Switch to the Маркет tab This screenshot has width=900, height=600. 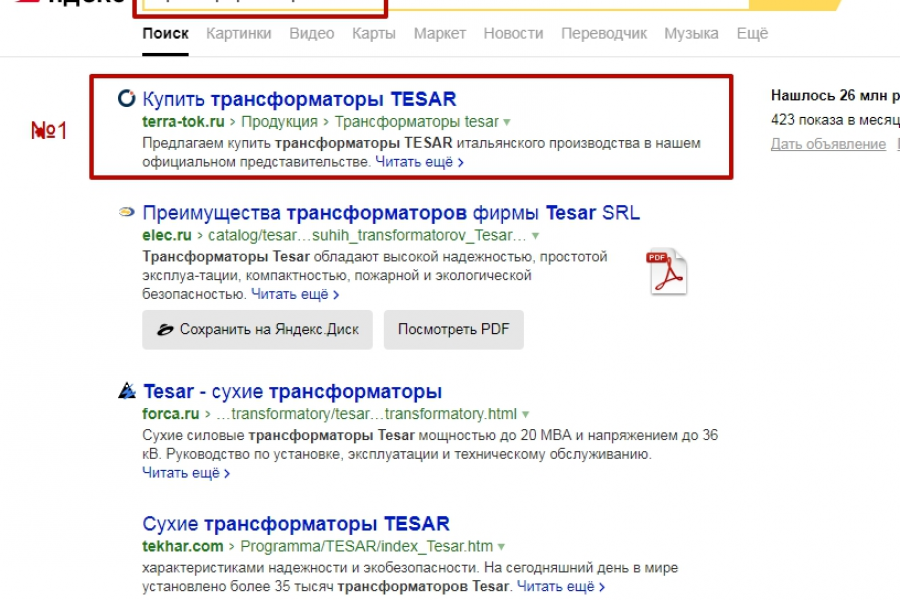(x=440, y=33)
